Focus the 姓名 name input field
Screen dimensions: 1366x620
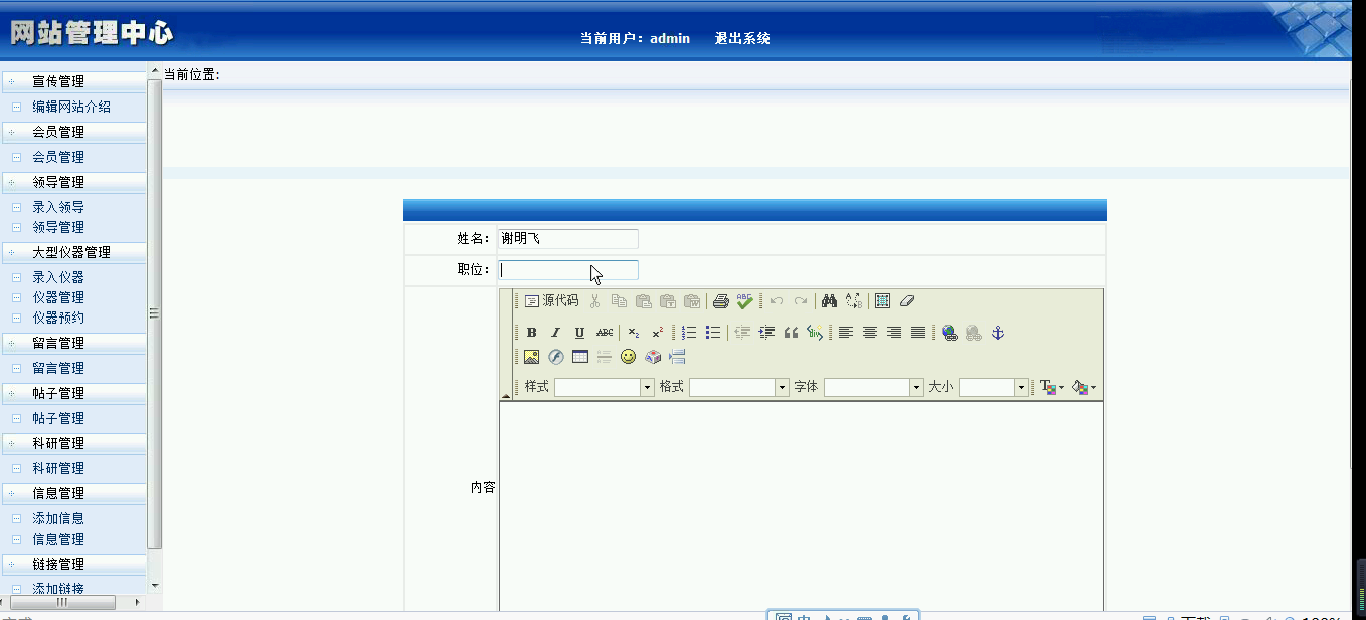(x=568, y=239)
